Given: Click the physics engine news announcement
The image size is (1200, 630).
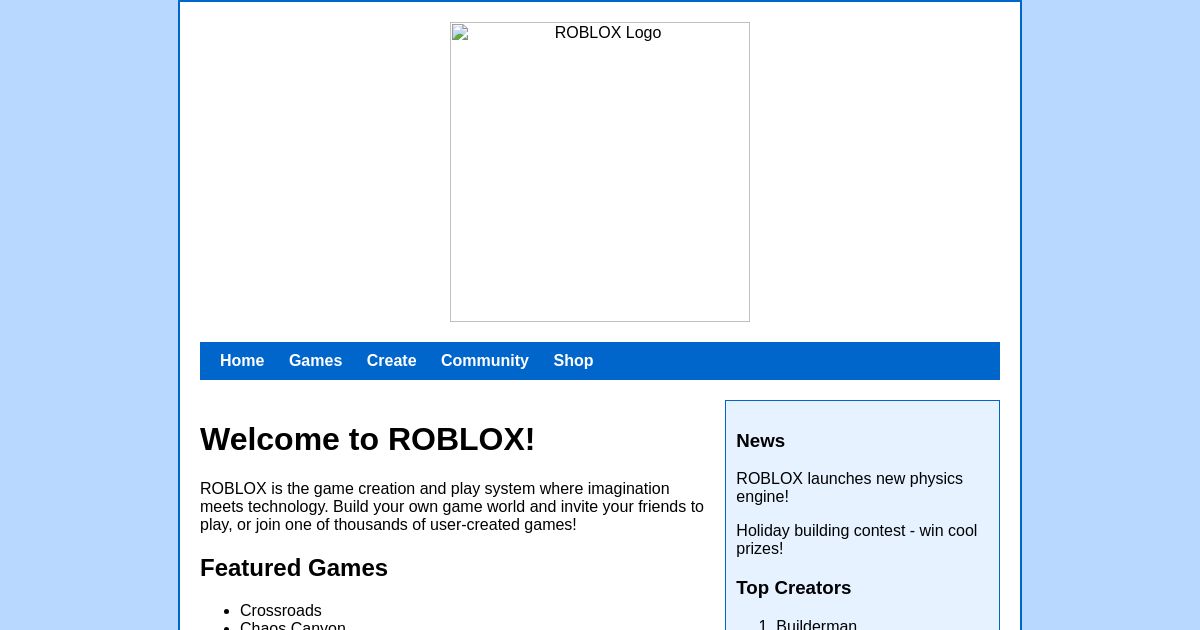Looking at the screenshot, I should pyautogui.click(x=849, y=487).
